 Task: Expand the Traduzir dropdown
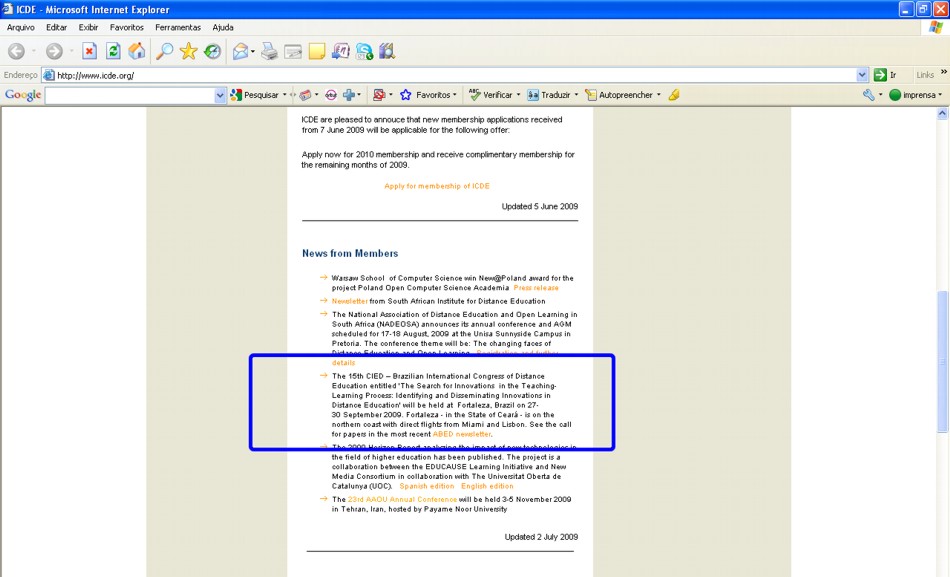576,95
